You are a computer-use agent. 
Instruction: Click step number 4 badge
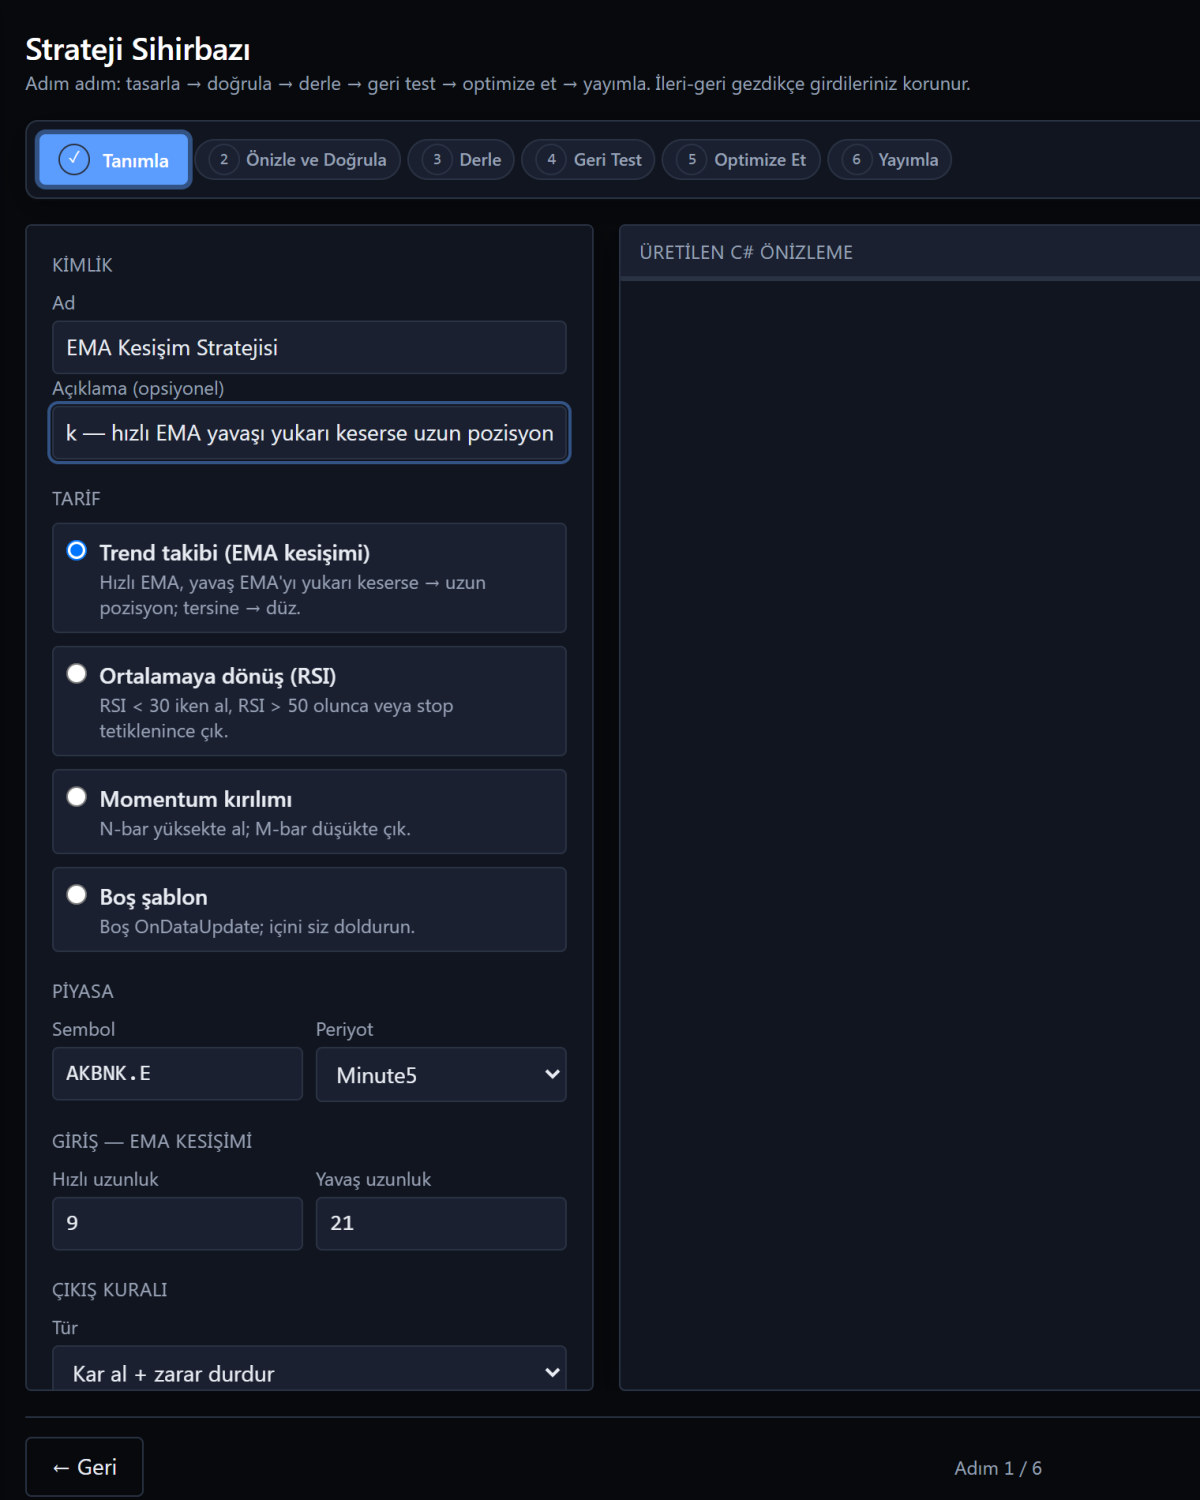(551, 160)
